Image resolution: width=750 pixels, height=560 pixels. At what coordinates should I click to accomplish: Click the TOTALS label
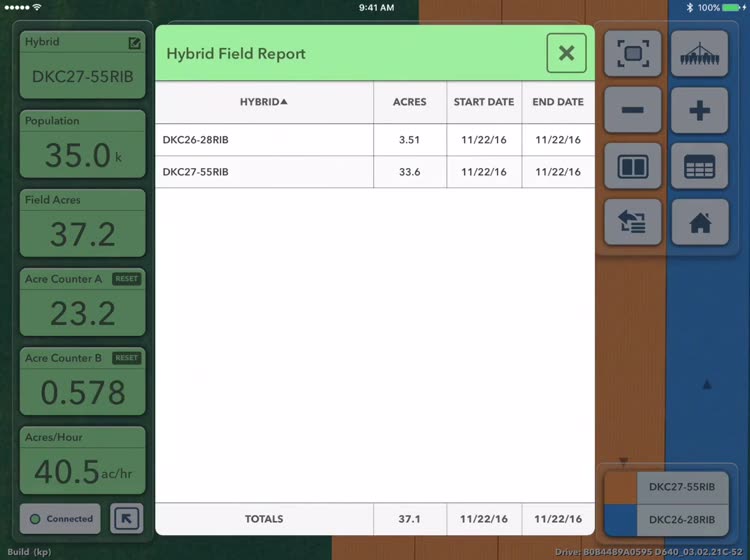264,519
